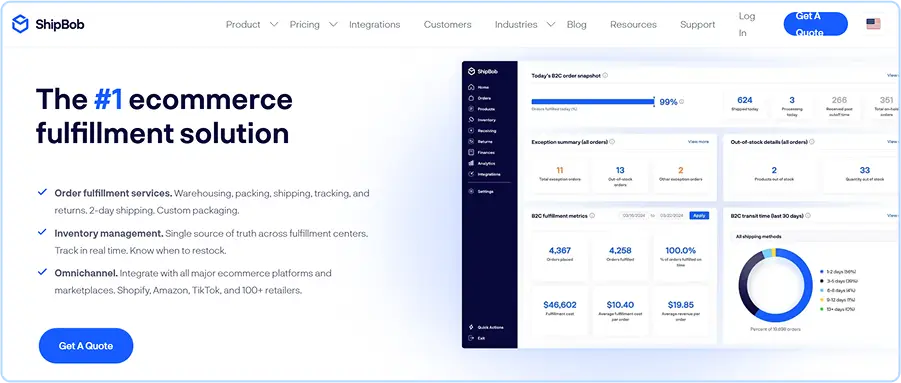
Task: Click info icon beside Exception summary heading
Action: [612, 142]
